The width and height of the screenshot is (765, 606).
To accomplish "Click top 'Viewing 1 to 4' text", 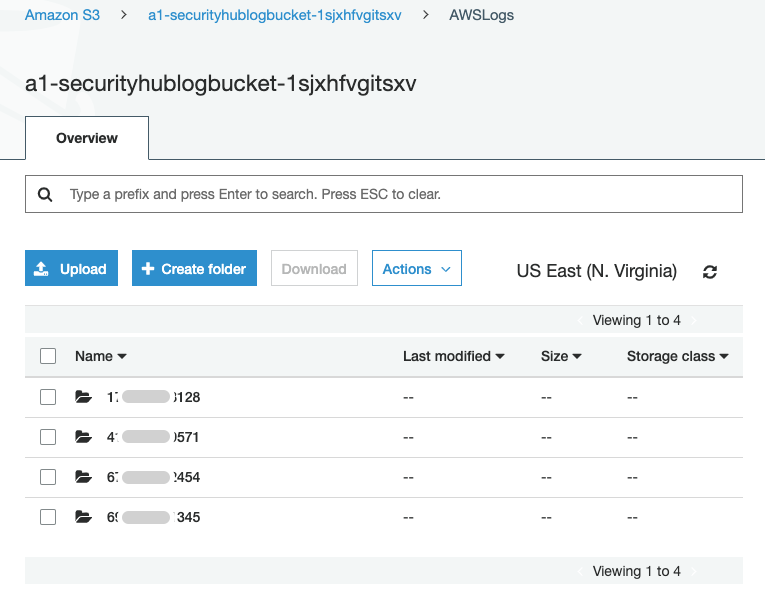I will coord(637,321).
